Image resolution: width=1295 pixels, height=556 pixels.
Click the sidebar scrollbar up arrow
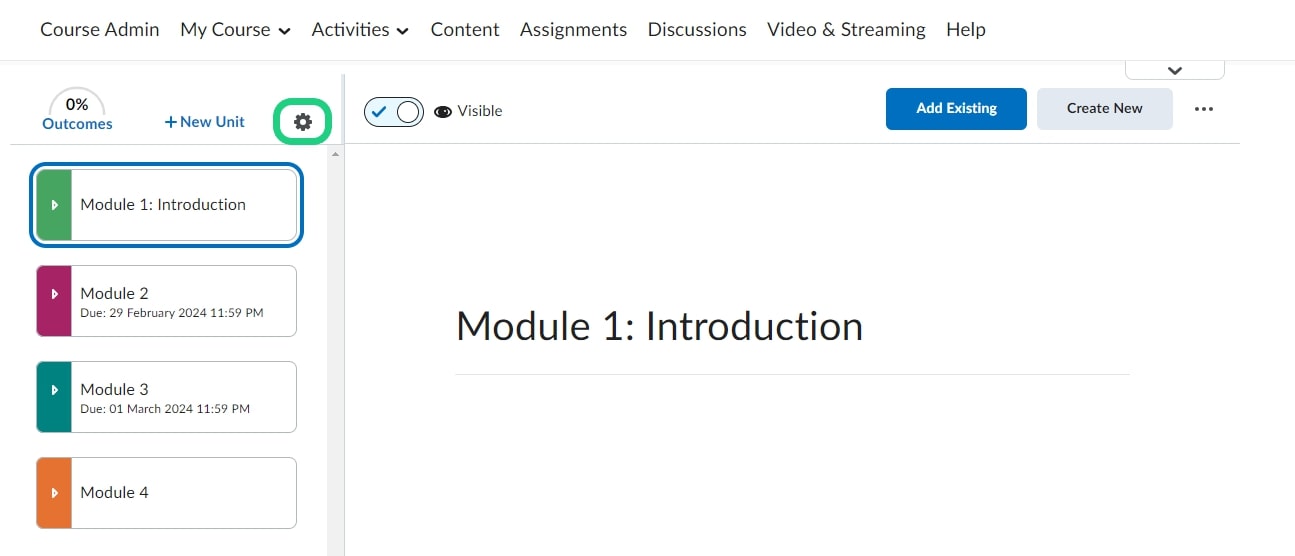coord(335,154)
